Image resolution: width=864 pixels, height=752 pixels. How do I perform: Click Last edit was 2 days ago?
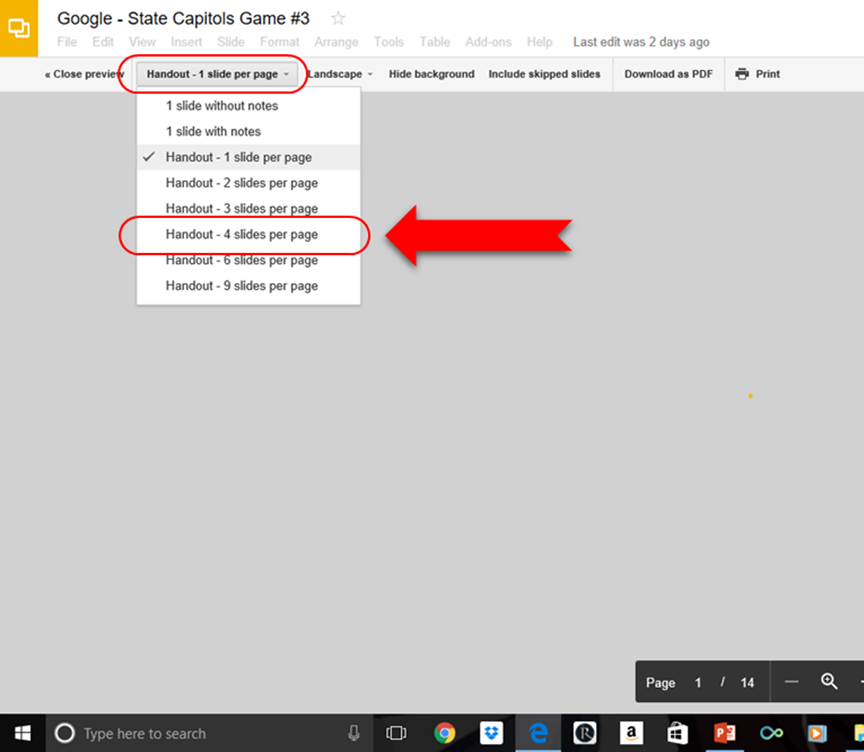coord(641,42)
